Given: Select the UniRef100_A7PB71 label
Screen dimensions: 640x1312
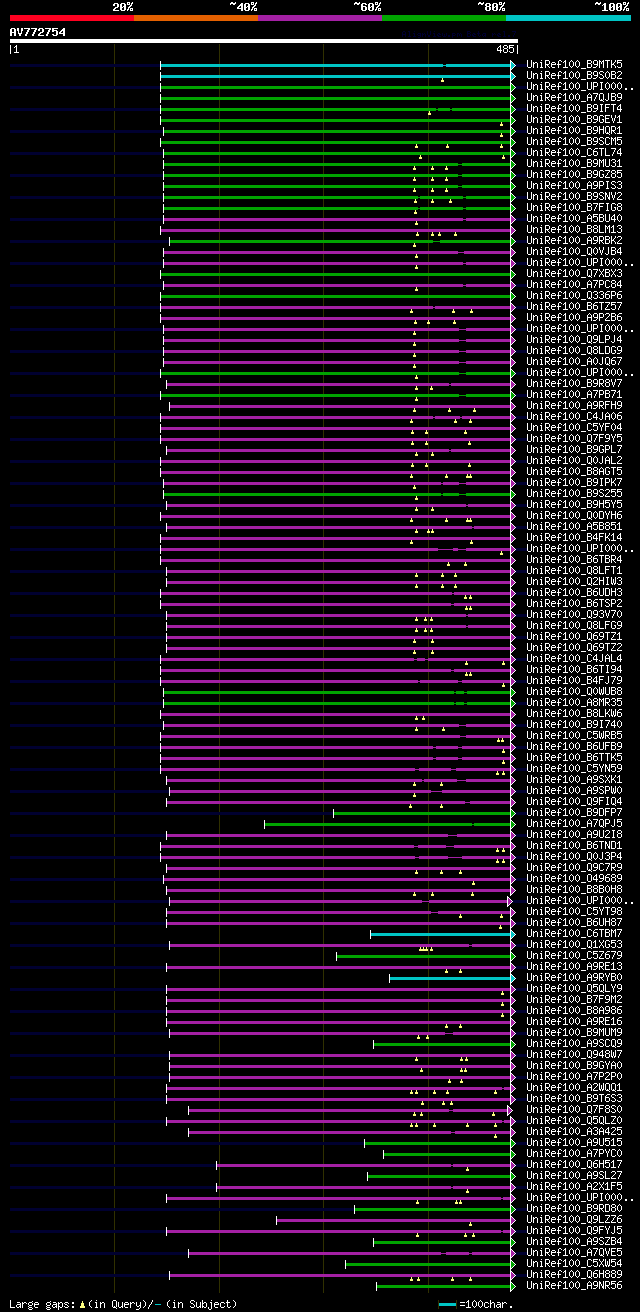Looking at the screenshot, I should pos(574,394).
